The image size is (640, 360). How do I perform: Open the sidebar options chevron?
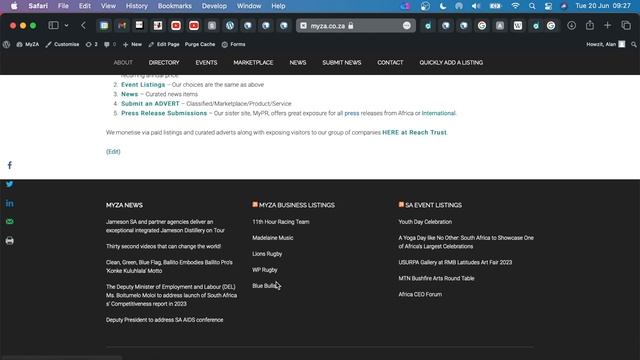tap(66, 25)
